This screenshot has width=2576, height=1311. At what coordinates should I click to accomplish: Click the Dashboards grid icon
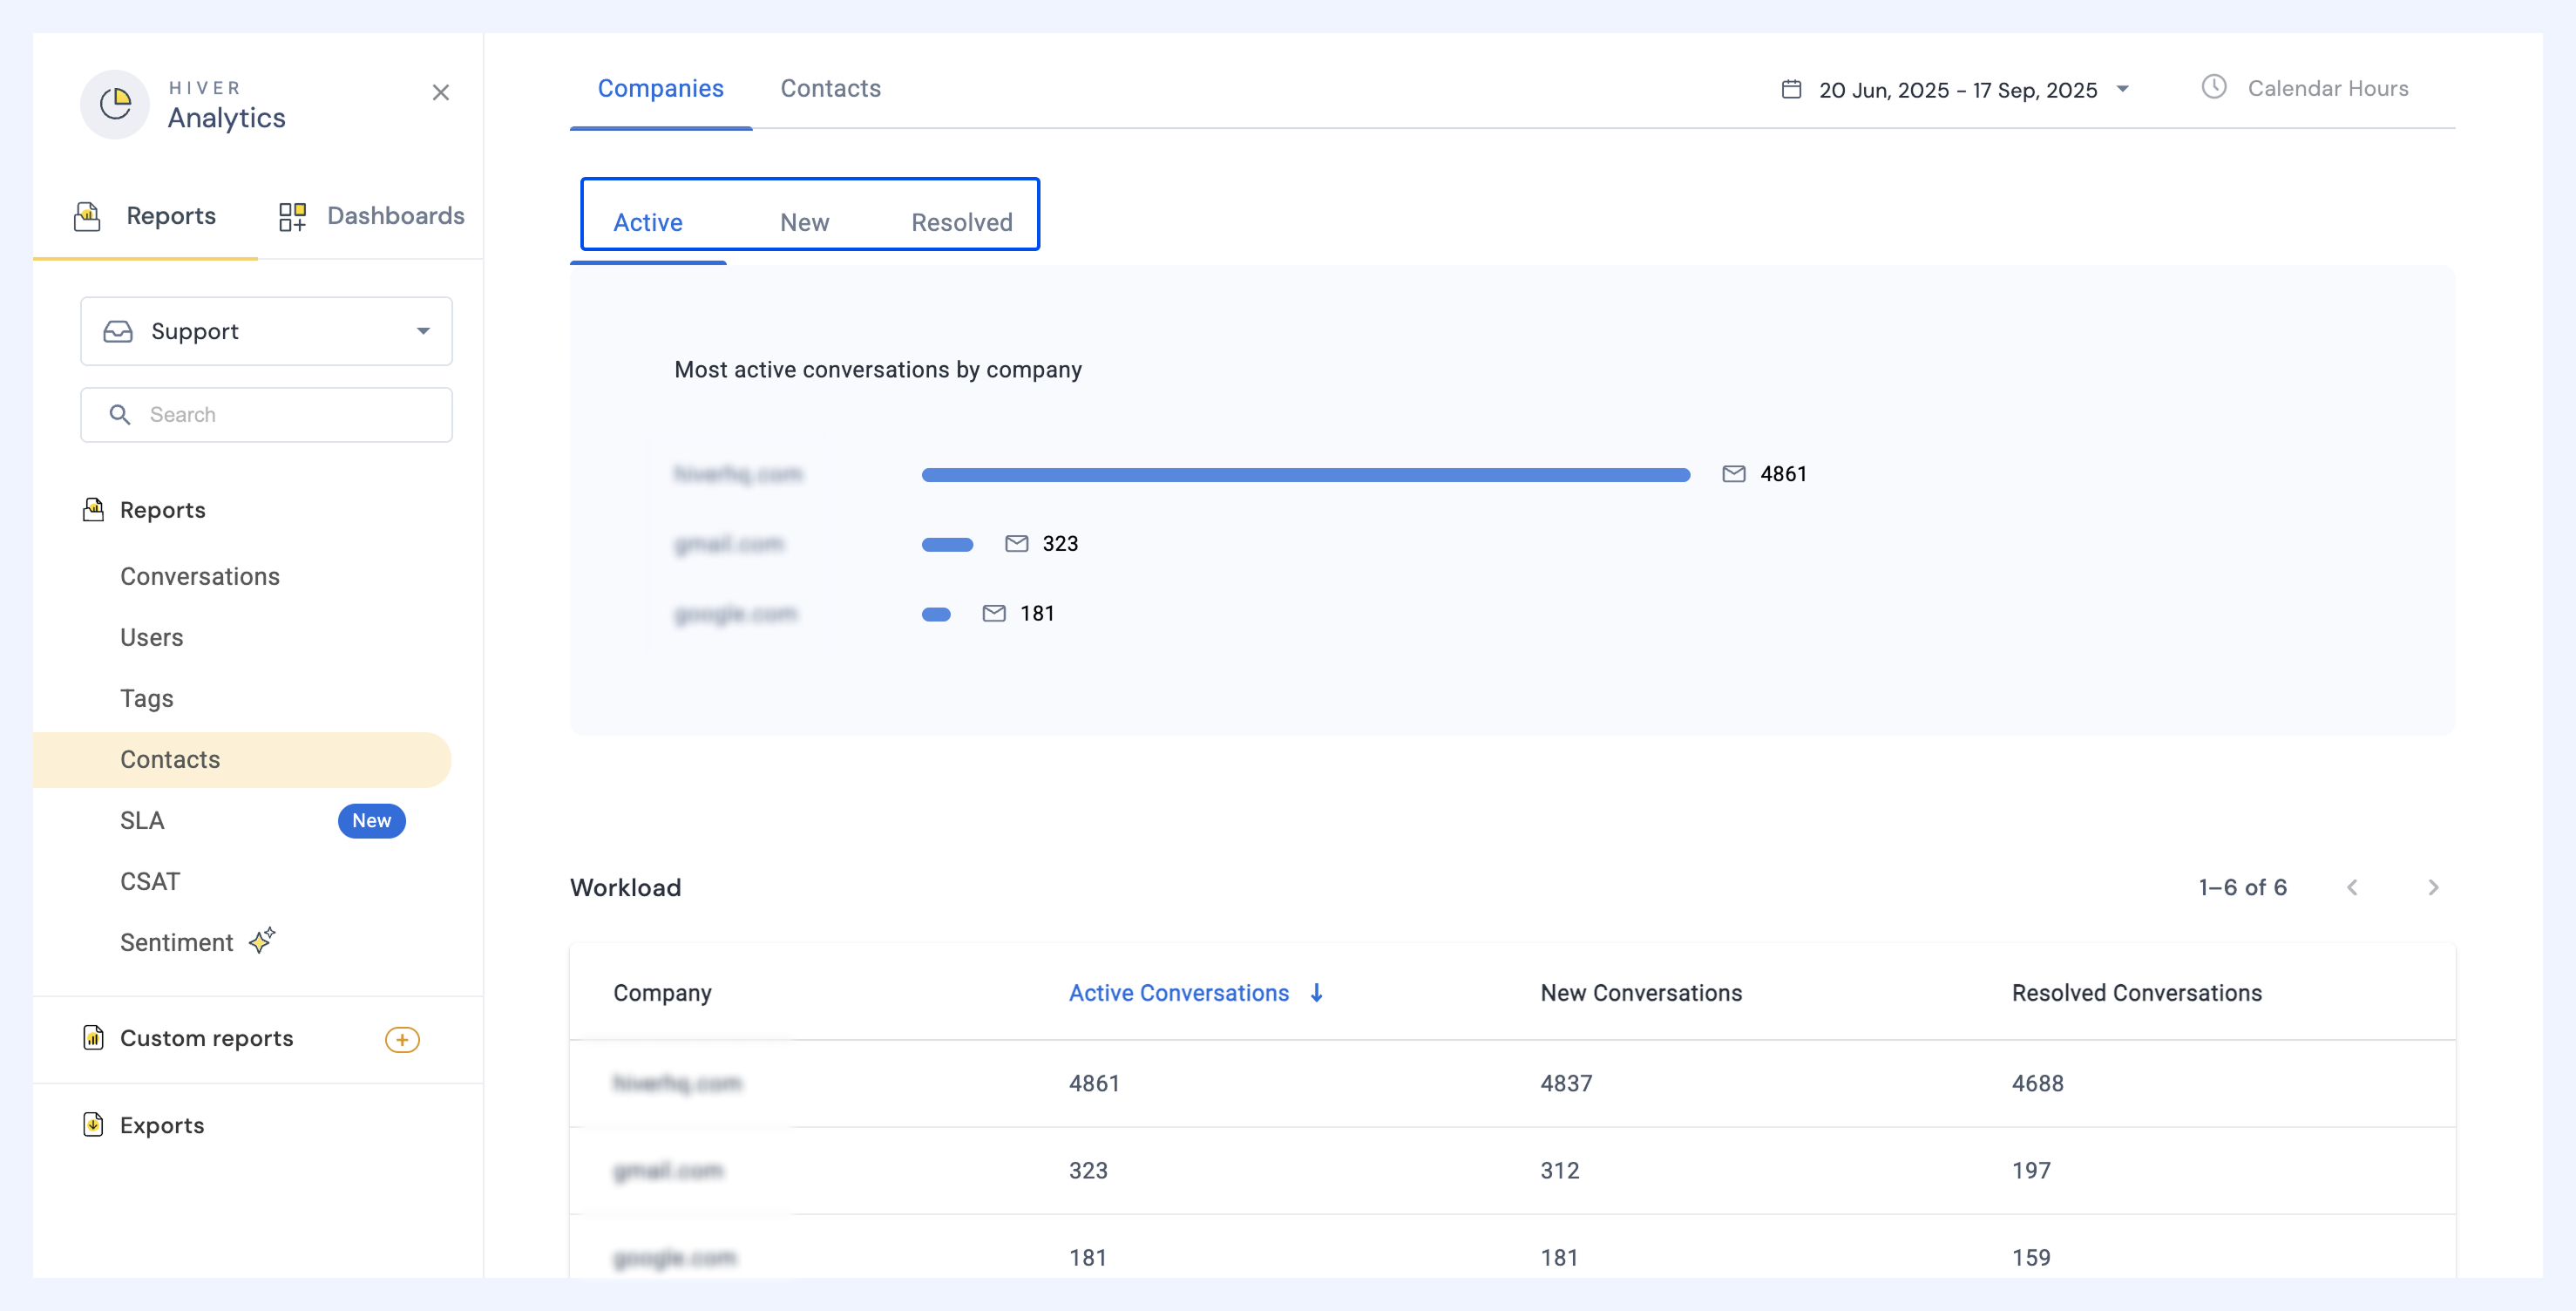coord(292,216)
